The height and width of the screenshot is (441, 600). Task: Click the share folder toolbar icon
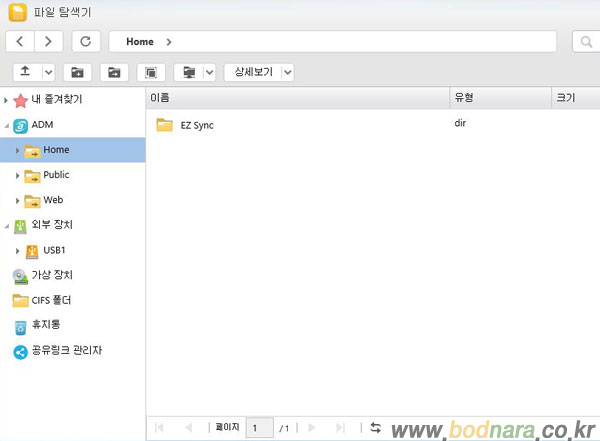tap(114, 72)
